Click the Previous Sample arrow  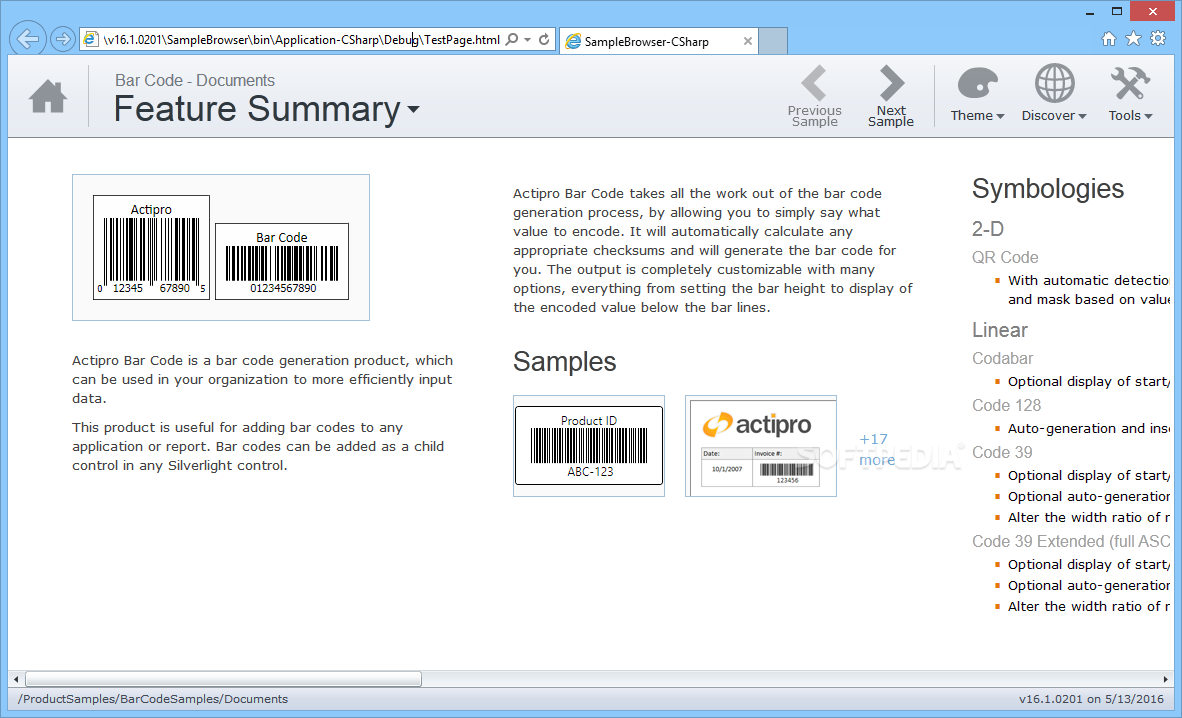coord(815,96)
